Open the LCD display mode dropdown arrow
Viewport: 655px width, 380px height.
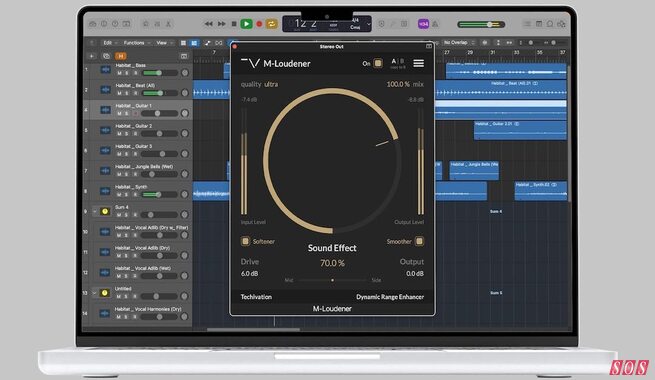point(368,24)
